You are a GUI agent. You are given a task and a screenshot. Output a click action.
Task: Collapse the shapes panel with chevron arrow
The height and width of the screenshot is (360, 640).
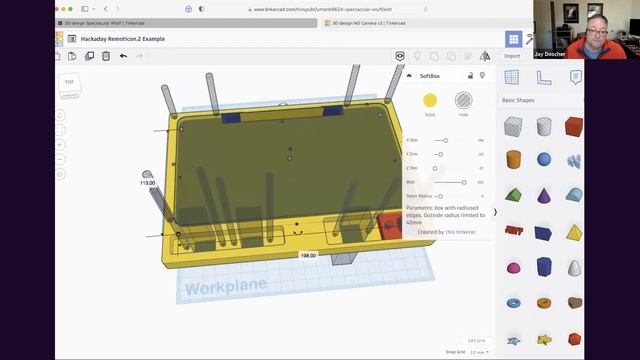(x=495, y=212)
